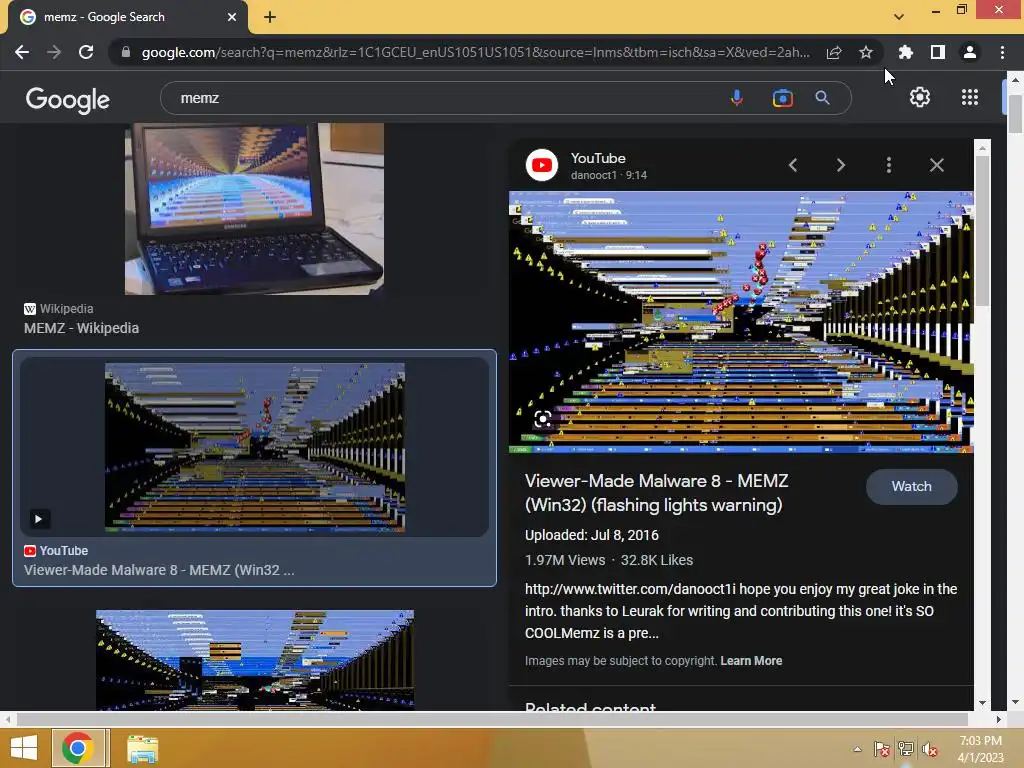1024x768 pixels.
Task: Open the large MEMZ preview image
Action: tap(741, 321)
